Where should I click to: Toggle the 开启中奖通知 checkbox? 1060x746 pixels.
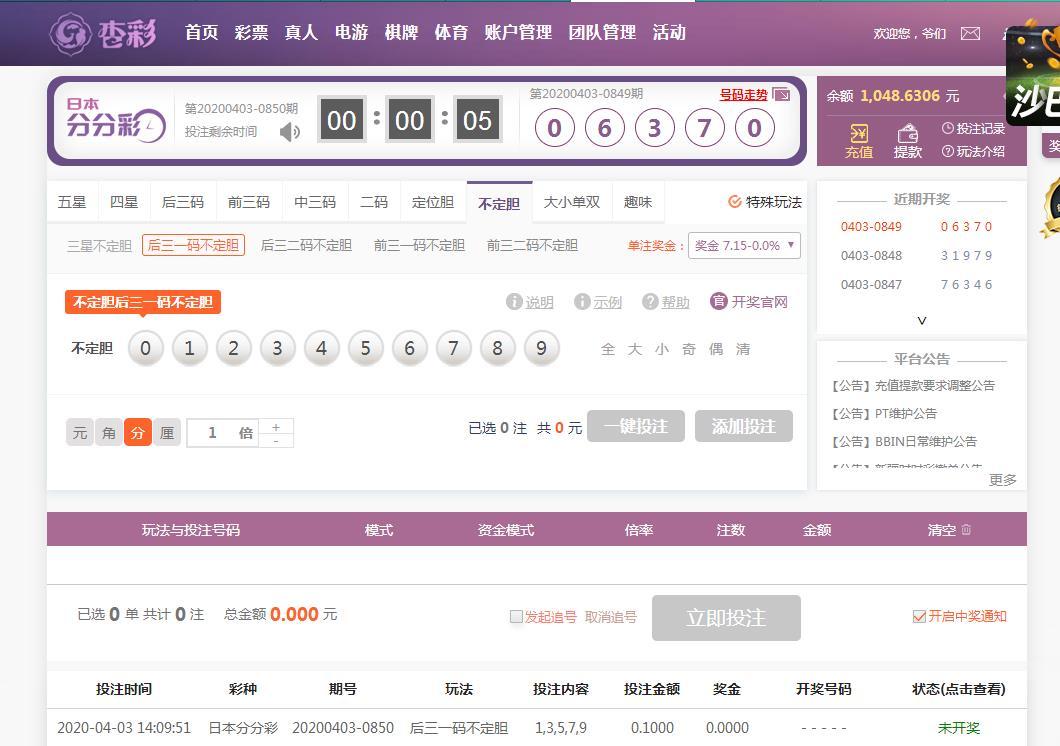[919, 617]
